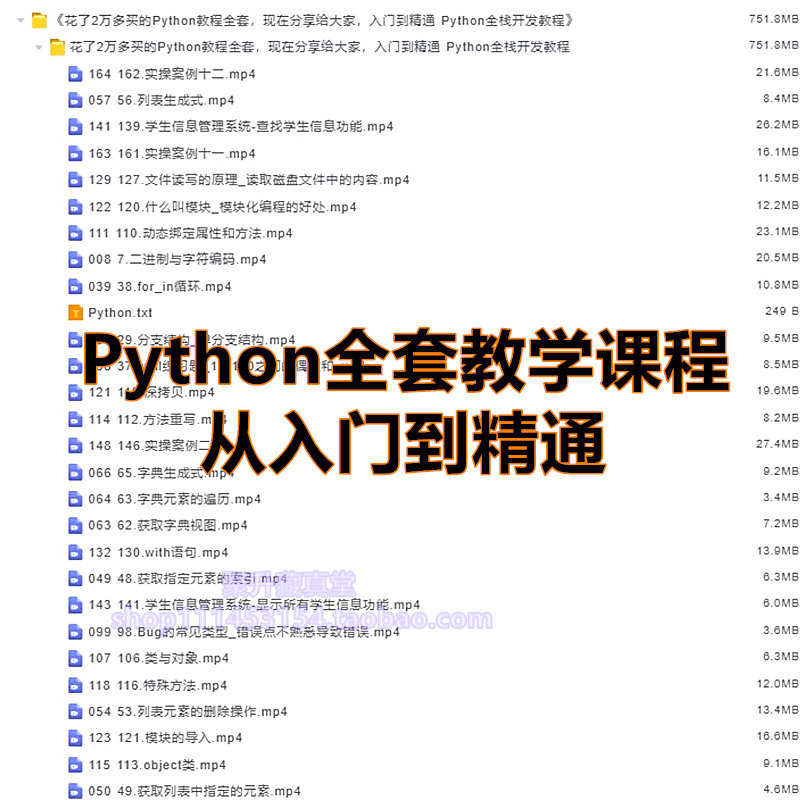The width and height of the screenshot is (800, 800).
Task: Select file name 123 121.模块的导入.mp4
Action: [165, 738]
